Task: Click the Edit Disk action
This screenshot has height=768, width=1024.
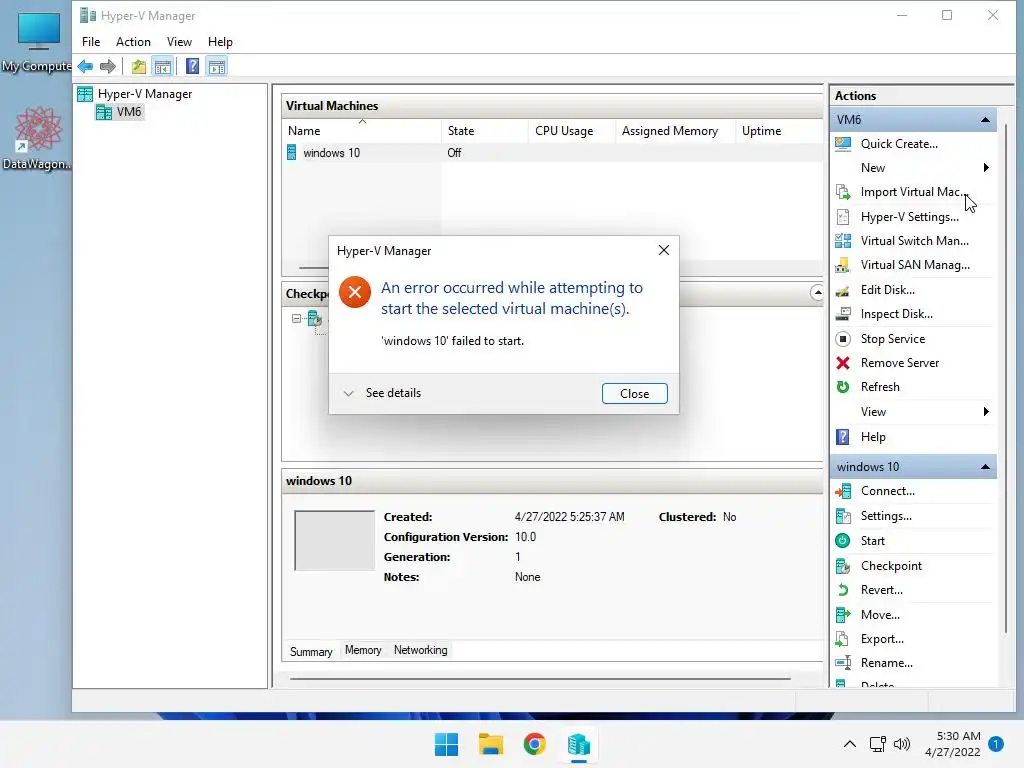Action: point(888,290)
